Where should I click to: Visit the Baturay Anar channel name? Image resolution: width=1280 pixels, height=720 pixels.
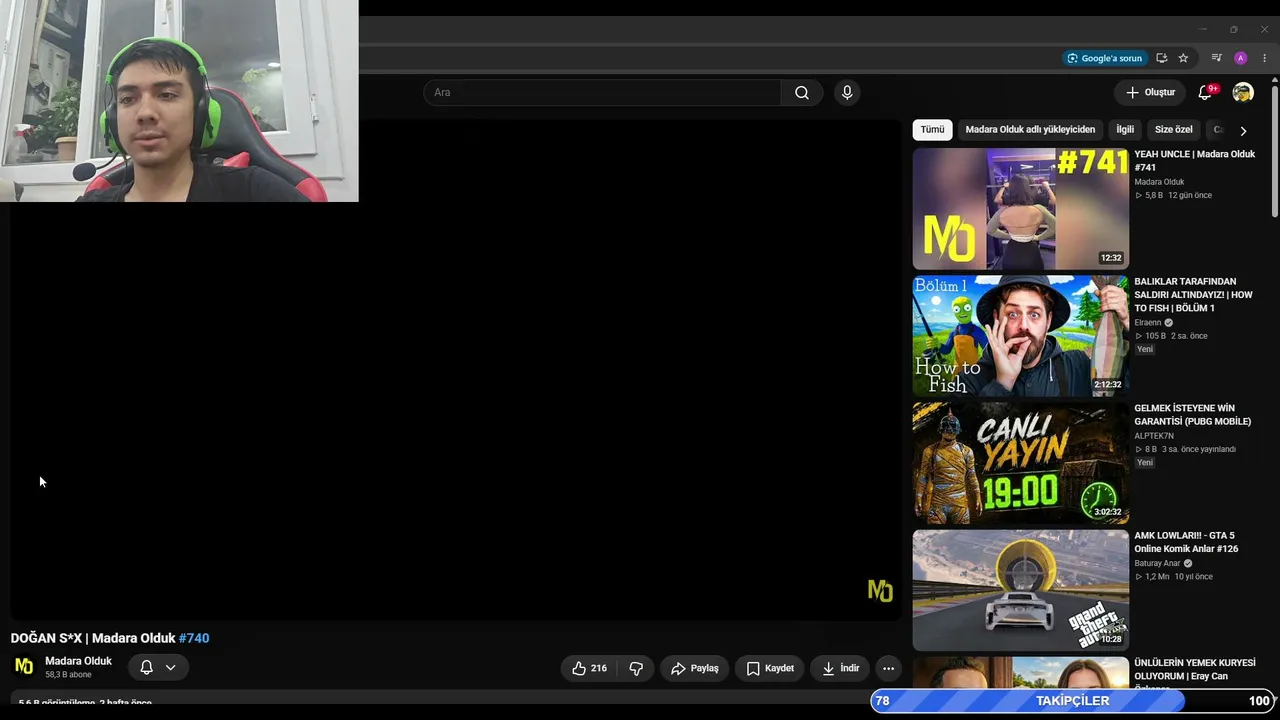coord(1157,564)
